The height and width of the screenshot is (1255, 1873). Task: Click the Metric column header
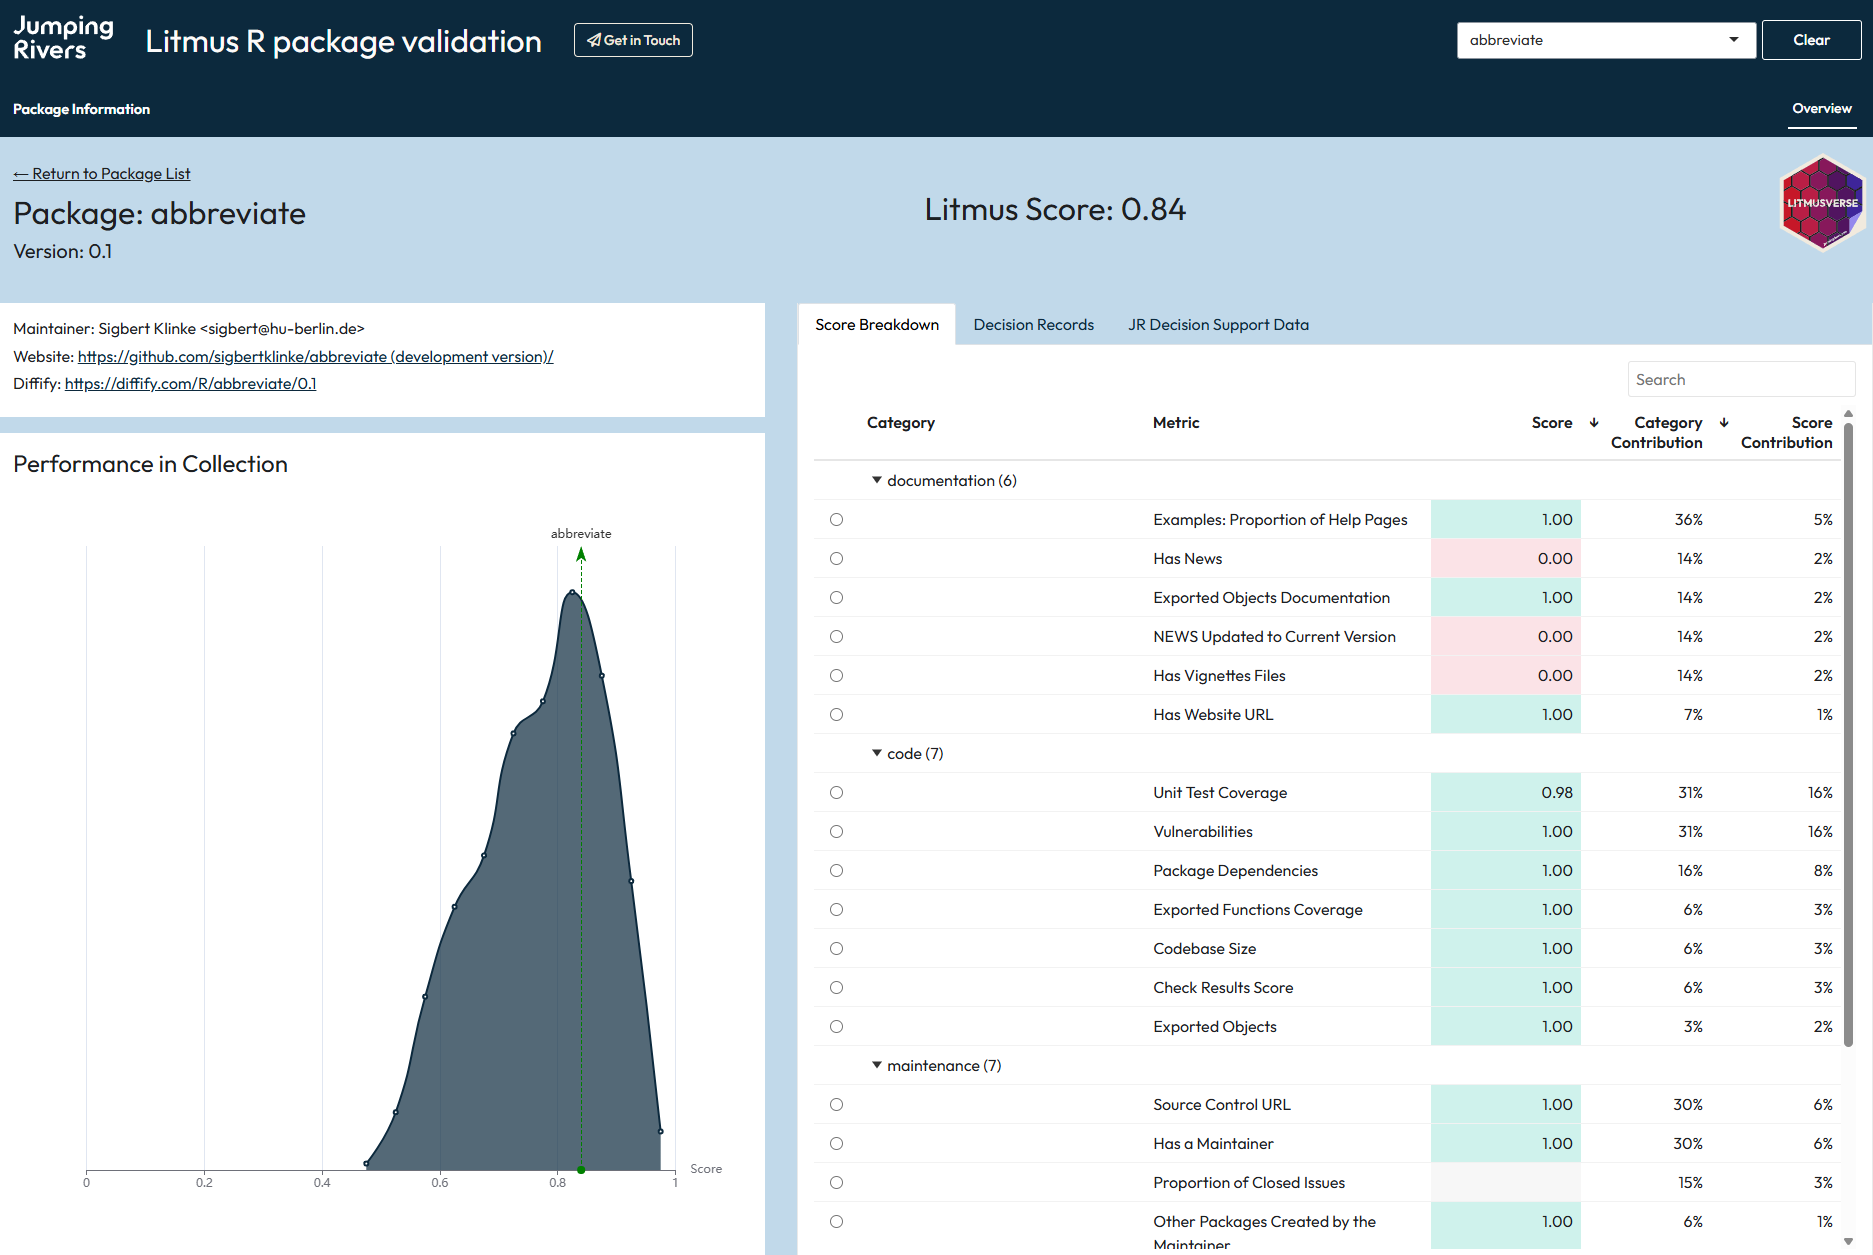[x=1176, y=423]
